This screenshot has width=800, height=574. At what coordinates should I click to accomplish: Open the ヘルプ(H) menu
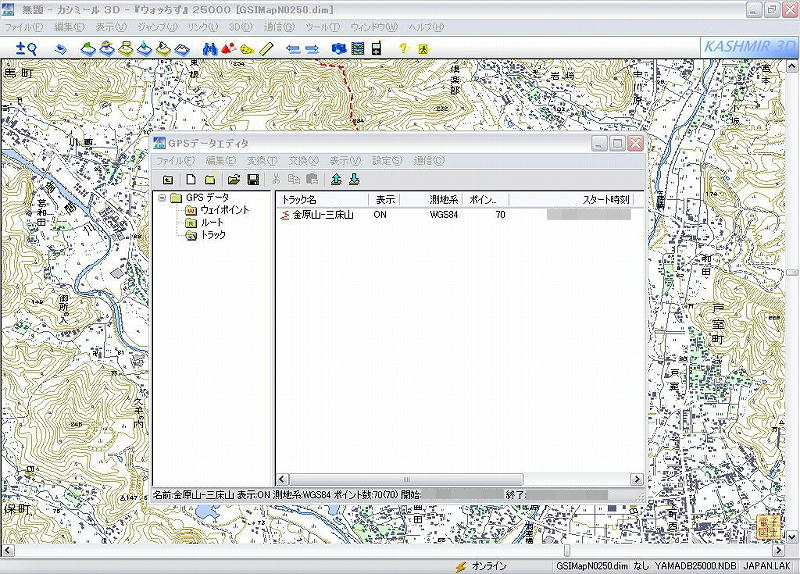click(426, 27)
